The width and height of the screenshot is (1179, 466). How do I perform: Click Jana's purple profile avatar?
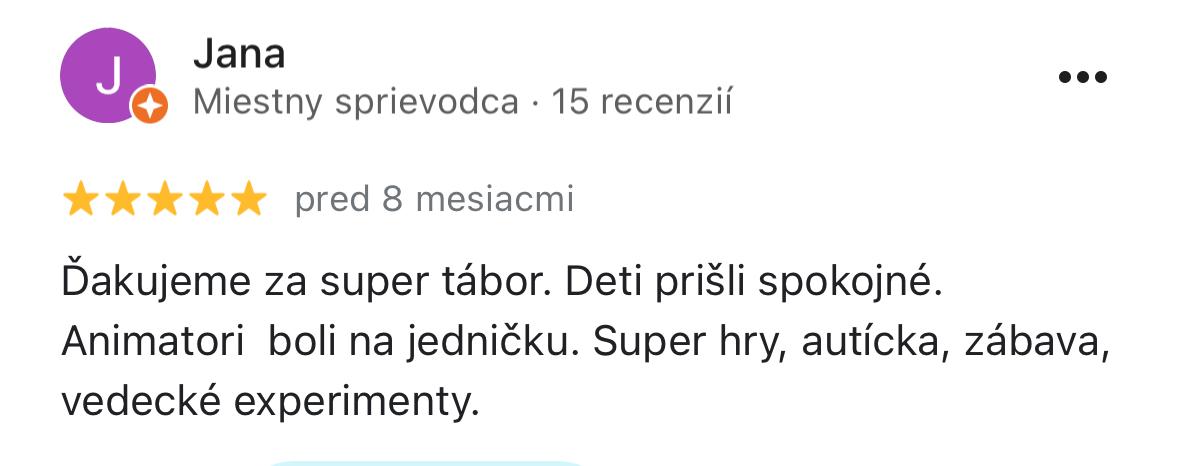[107, 76]
